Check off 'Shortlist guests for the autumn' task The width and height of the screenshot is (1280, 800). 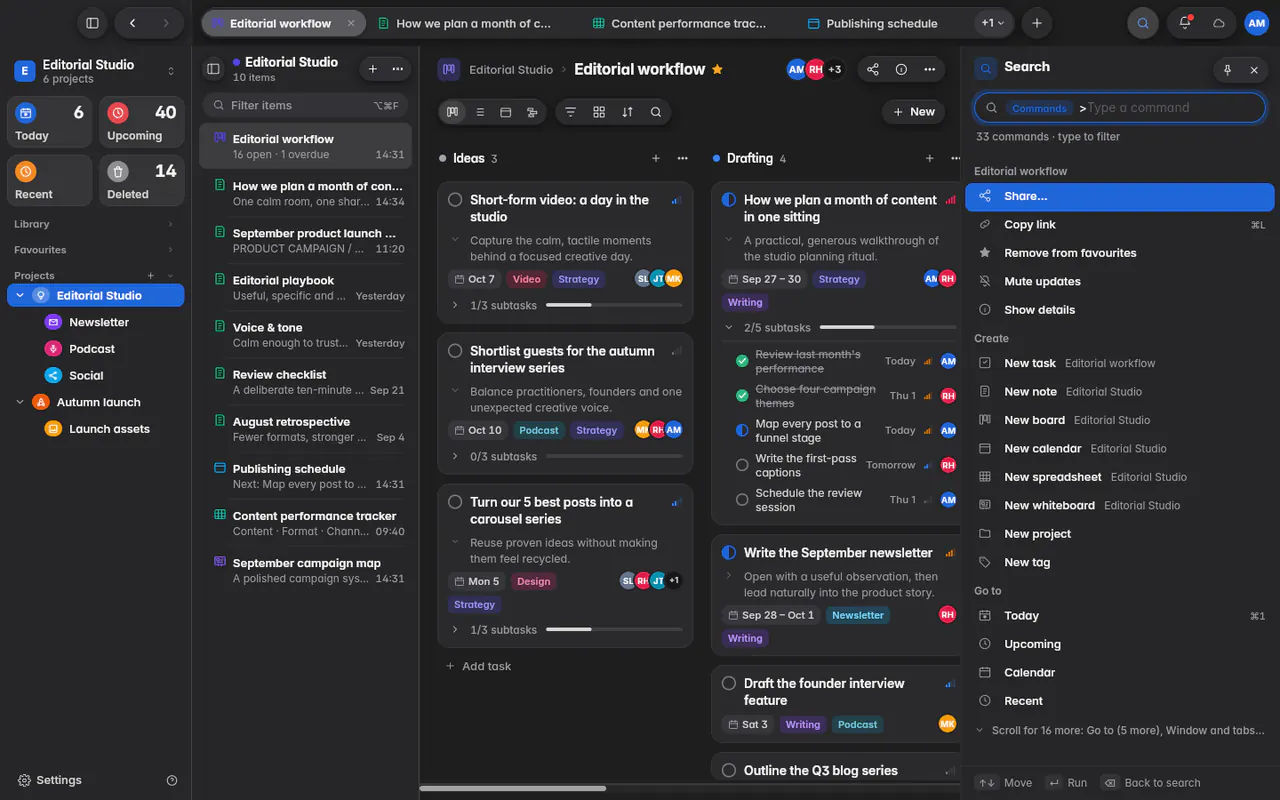click(455, 351)
